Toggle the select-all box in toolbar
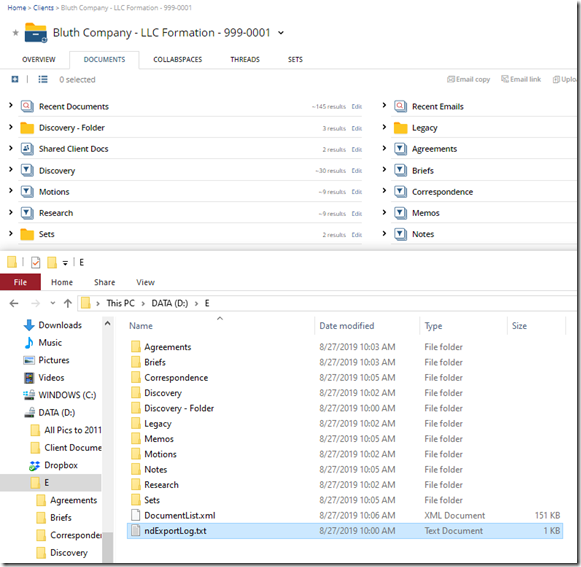581x567 pixels. pos(15,79)
